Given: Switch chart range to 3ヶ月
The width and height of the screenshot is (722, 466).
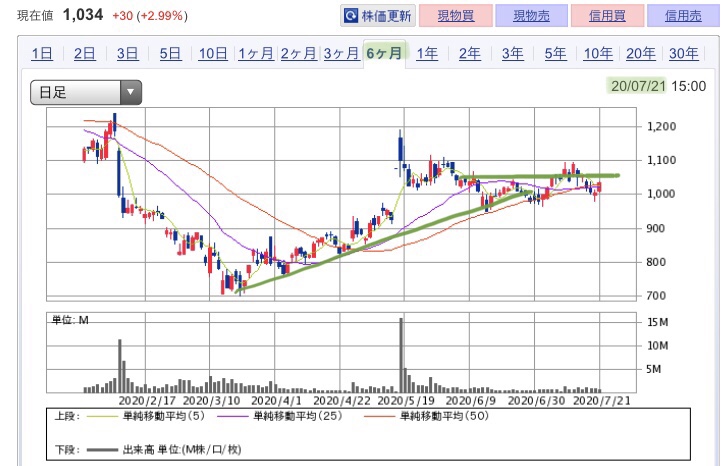Looking at the screenshot, I should point(341,54).
